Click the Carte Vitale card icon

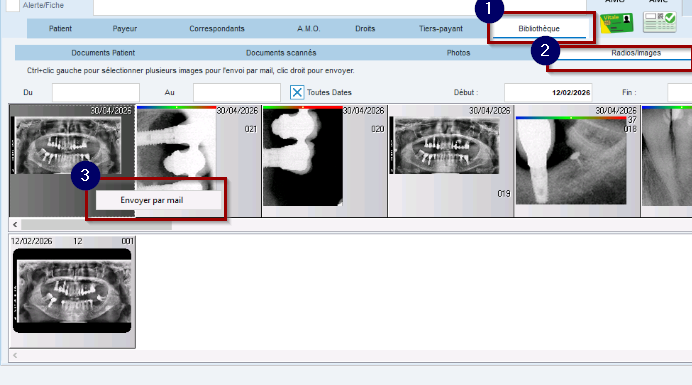[617, 23]
